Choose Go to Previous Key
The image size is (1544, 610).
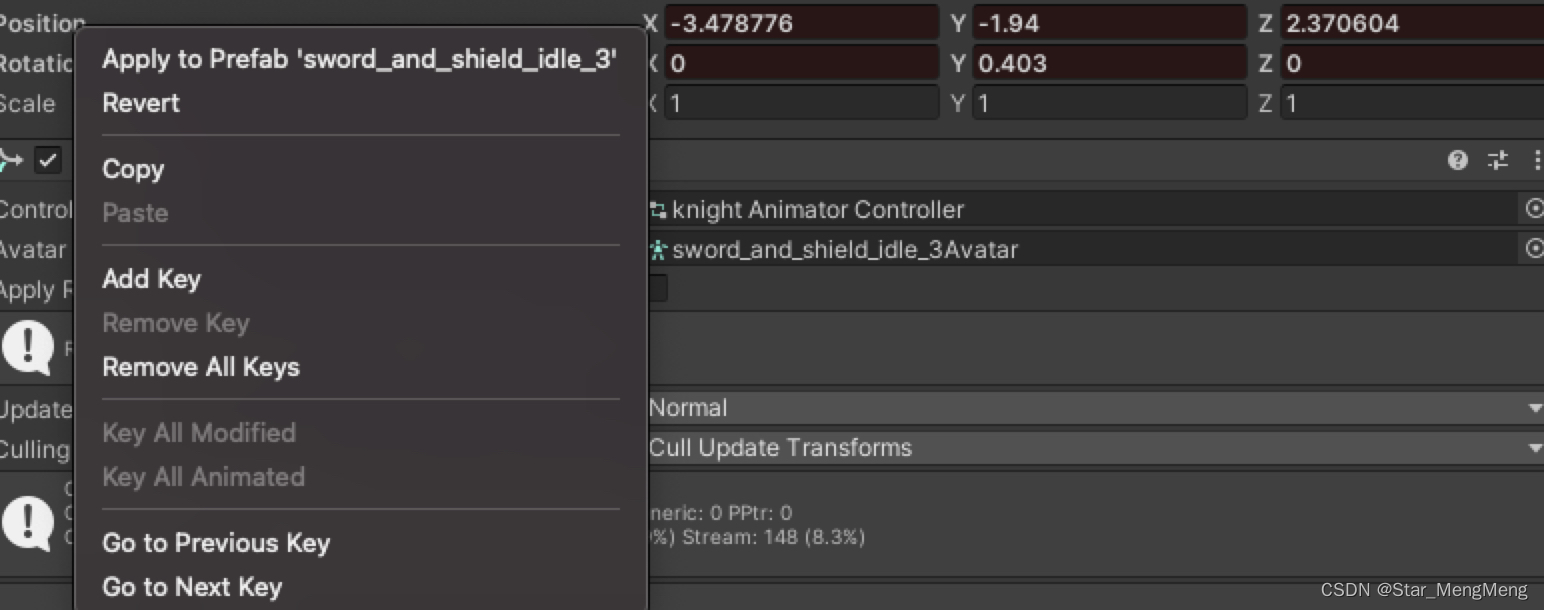point(216,543)
